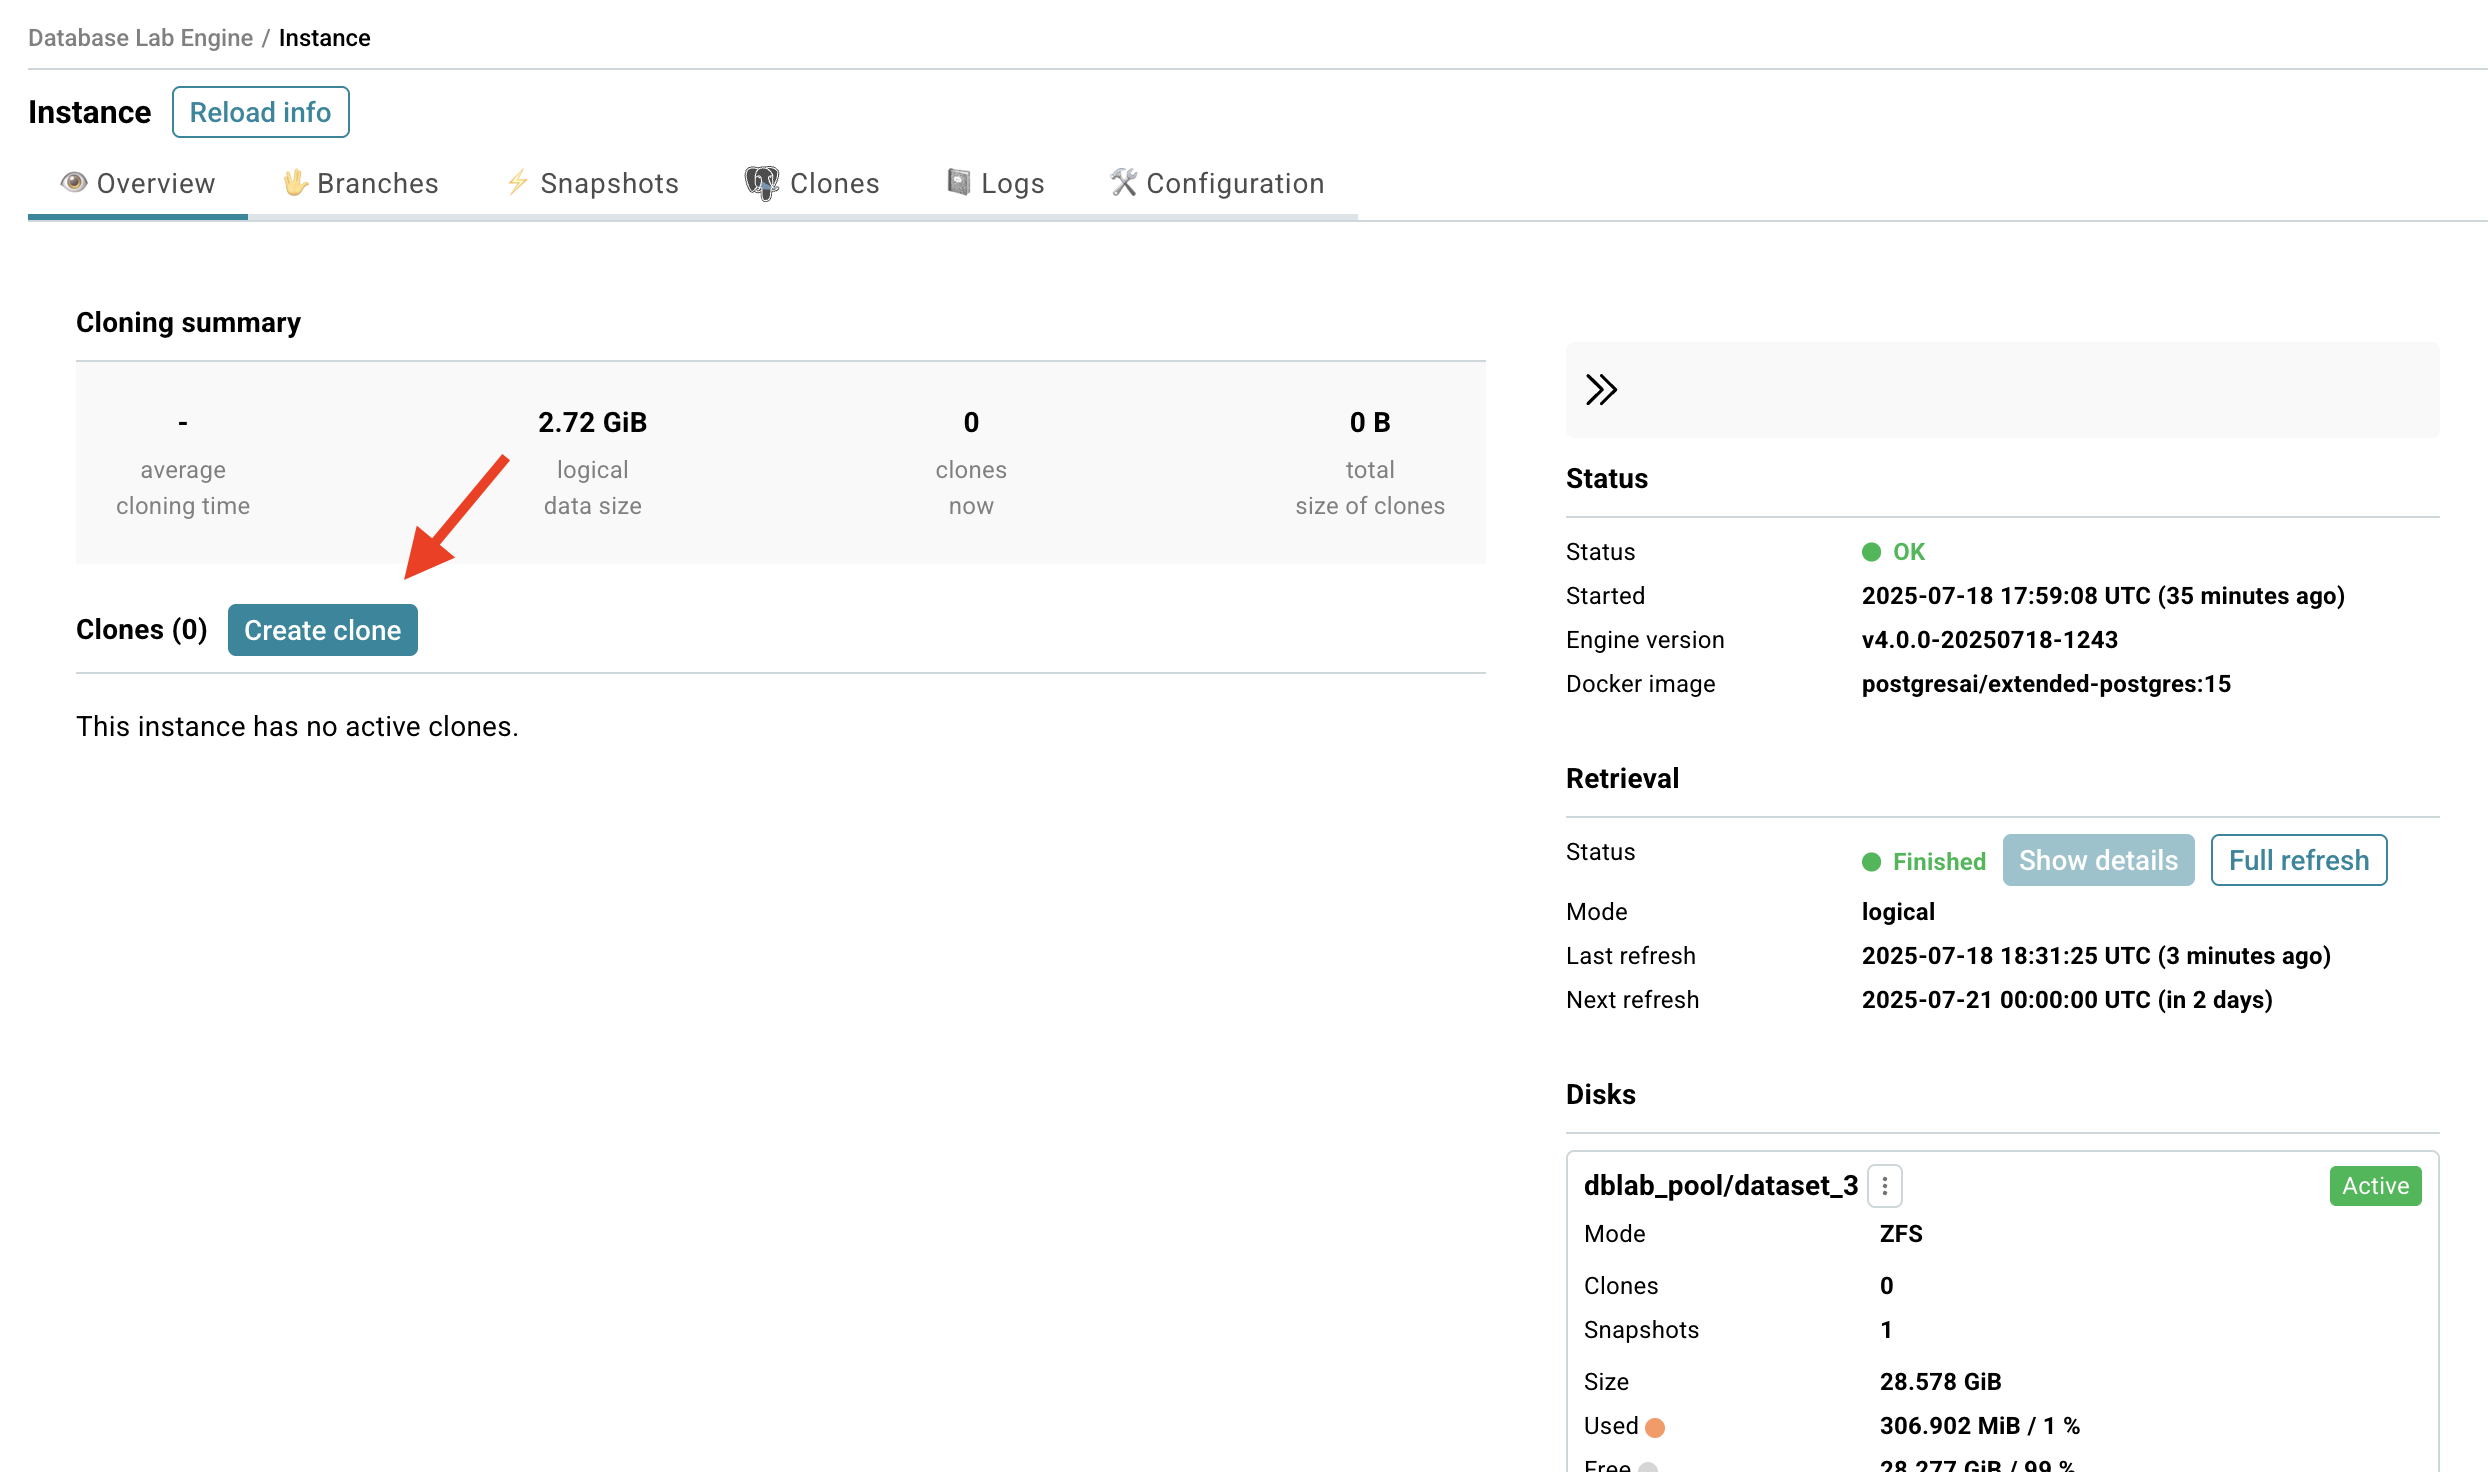Screen dimensions: 2490x1472
Task: Open dblab_pool/dataset_3 three-dot menu
Action: point(1885,1186)
